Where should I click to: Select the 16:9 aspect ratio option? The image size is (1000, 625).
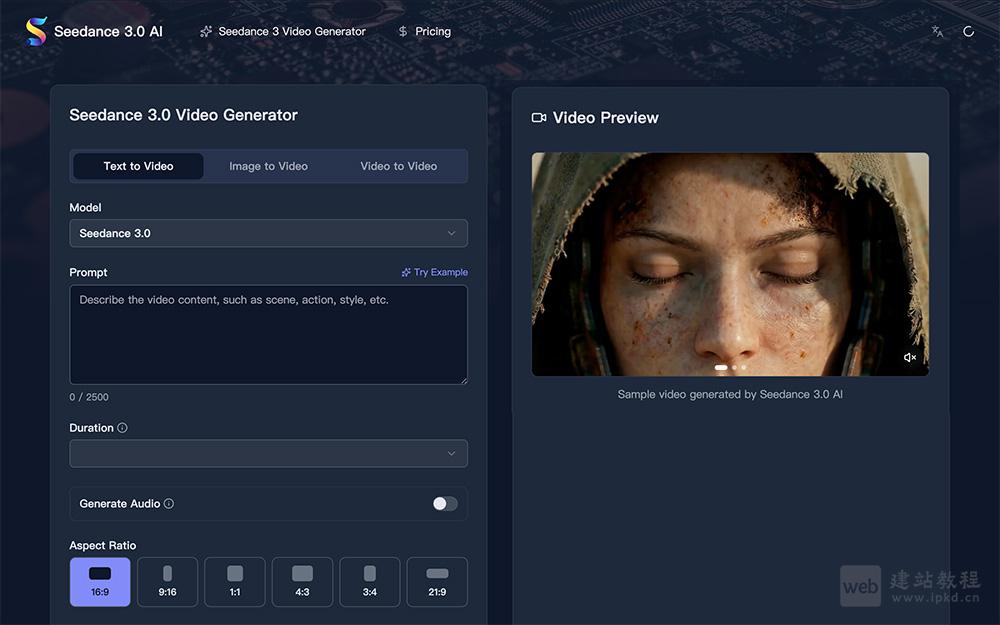point(100,581)
